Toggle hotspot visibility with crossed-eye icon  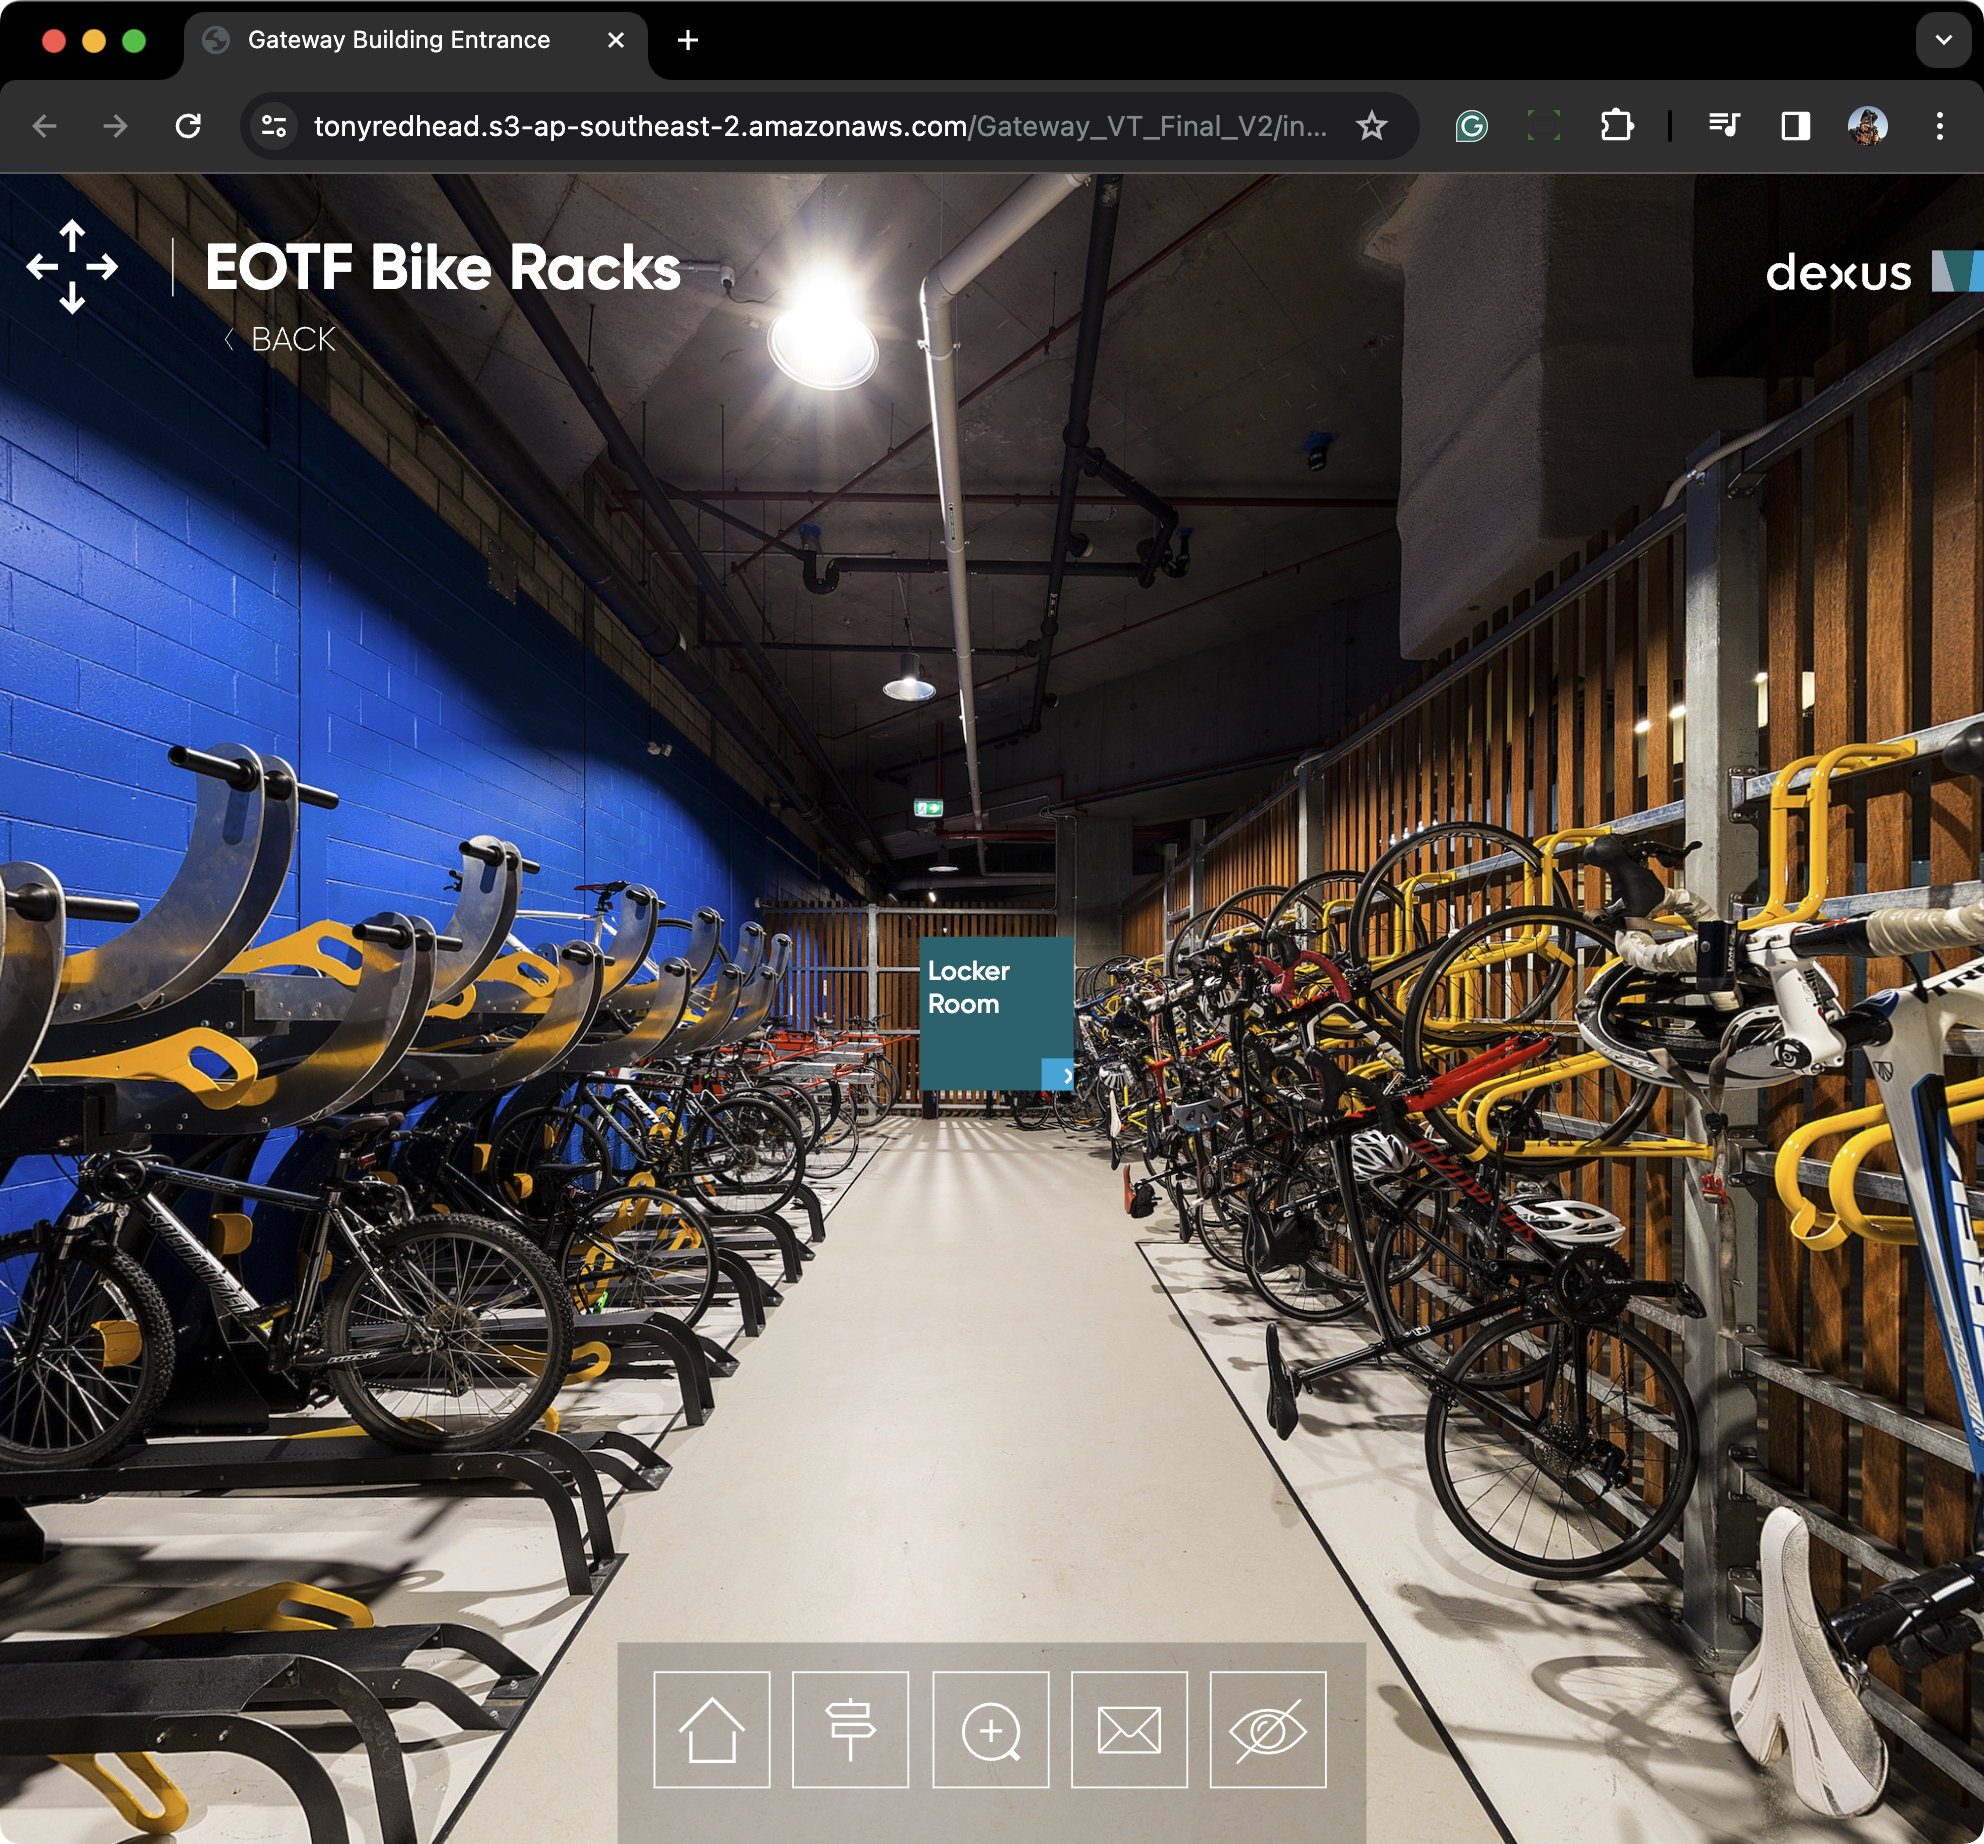[x=1268, y=1729]
